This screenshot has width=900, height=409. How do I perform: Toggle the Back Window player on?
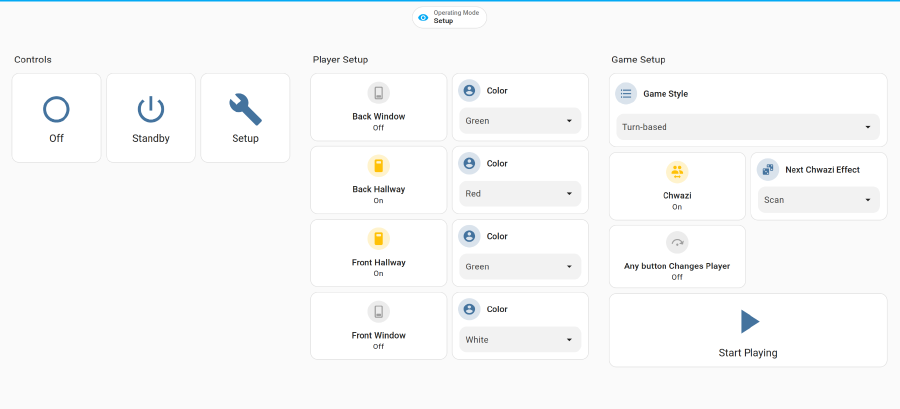379,107
